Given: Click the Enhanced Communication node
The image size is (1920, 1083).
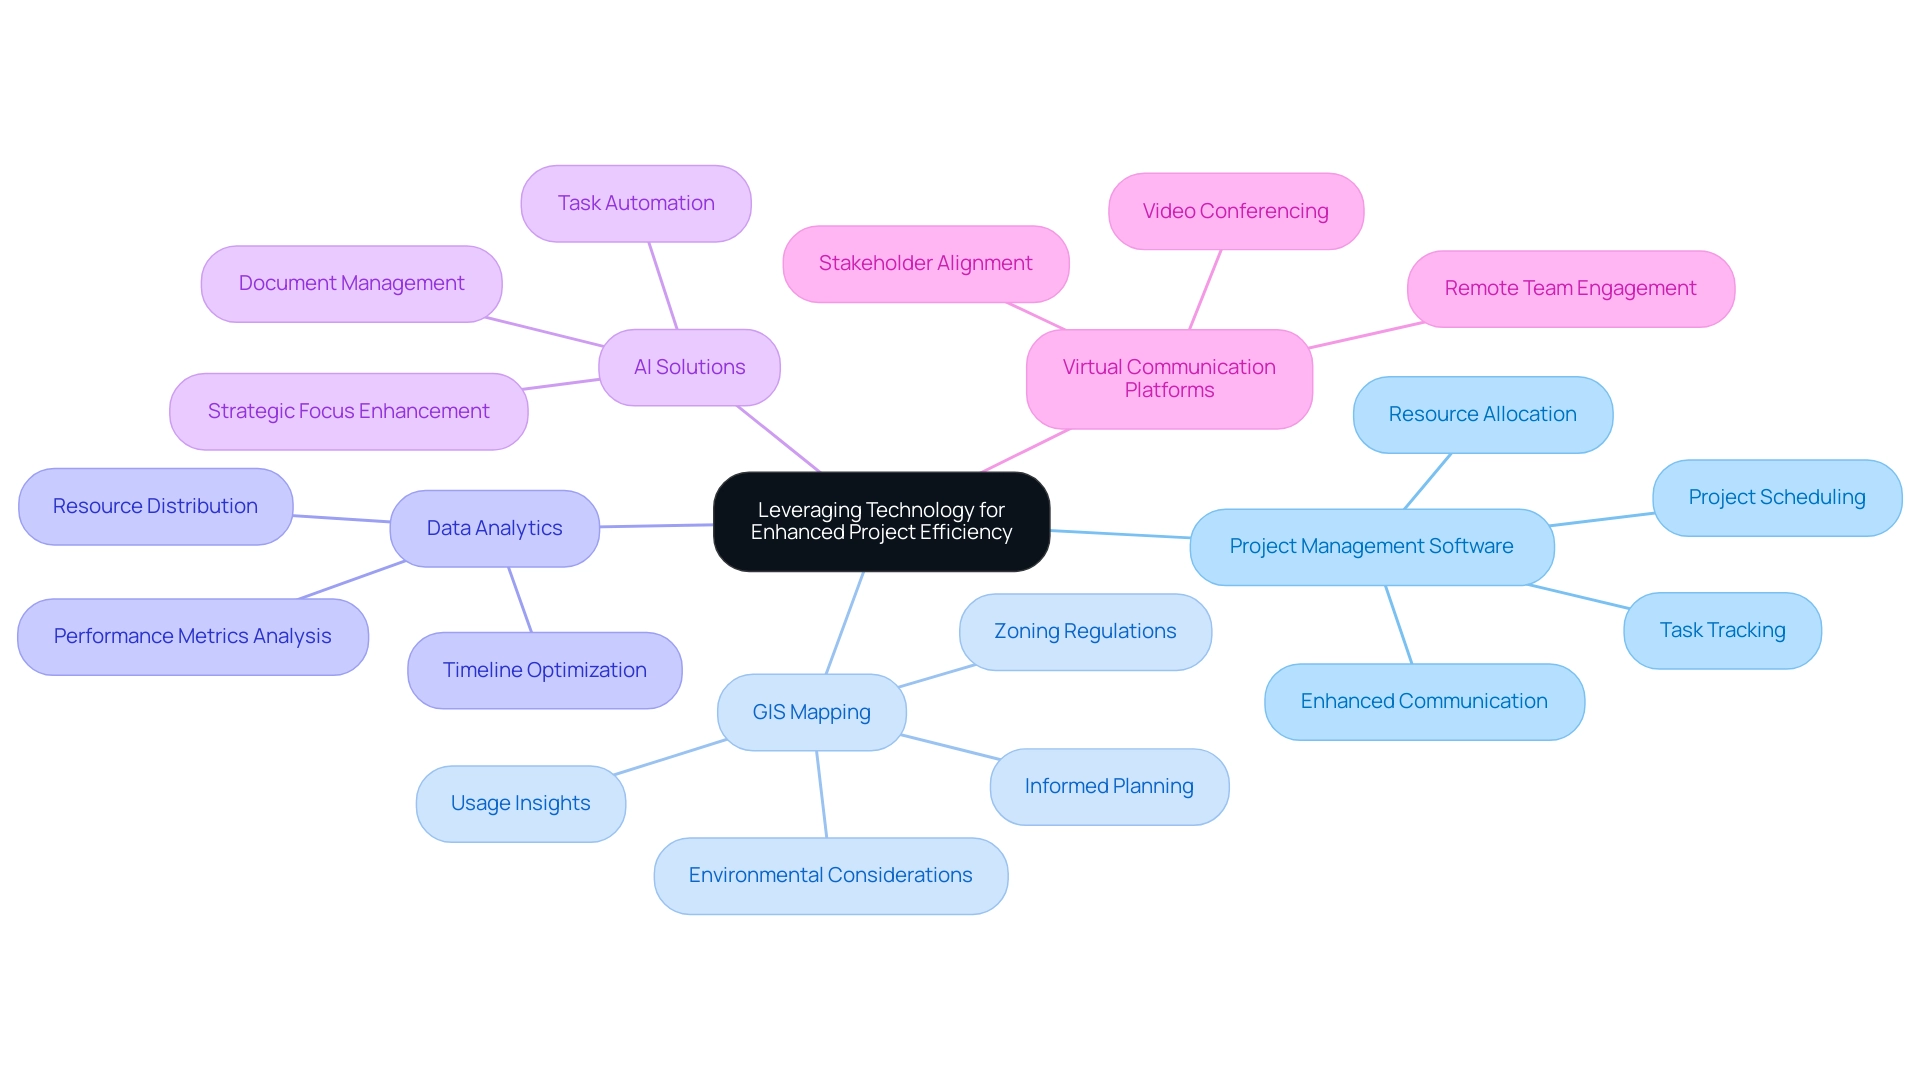Looking at the screenshot, I should coord(1418,699).
